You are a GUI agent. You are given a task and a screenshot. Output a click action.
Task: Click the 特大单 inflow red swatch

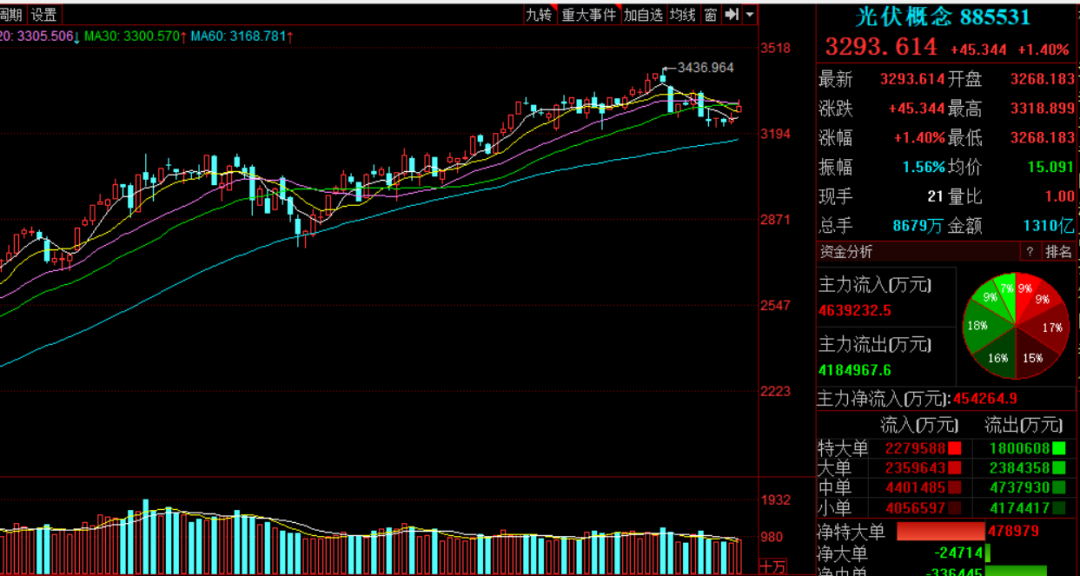[x=955, y=449]
